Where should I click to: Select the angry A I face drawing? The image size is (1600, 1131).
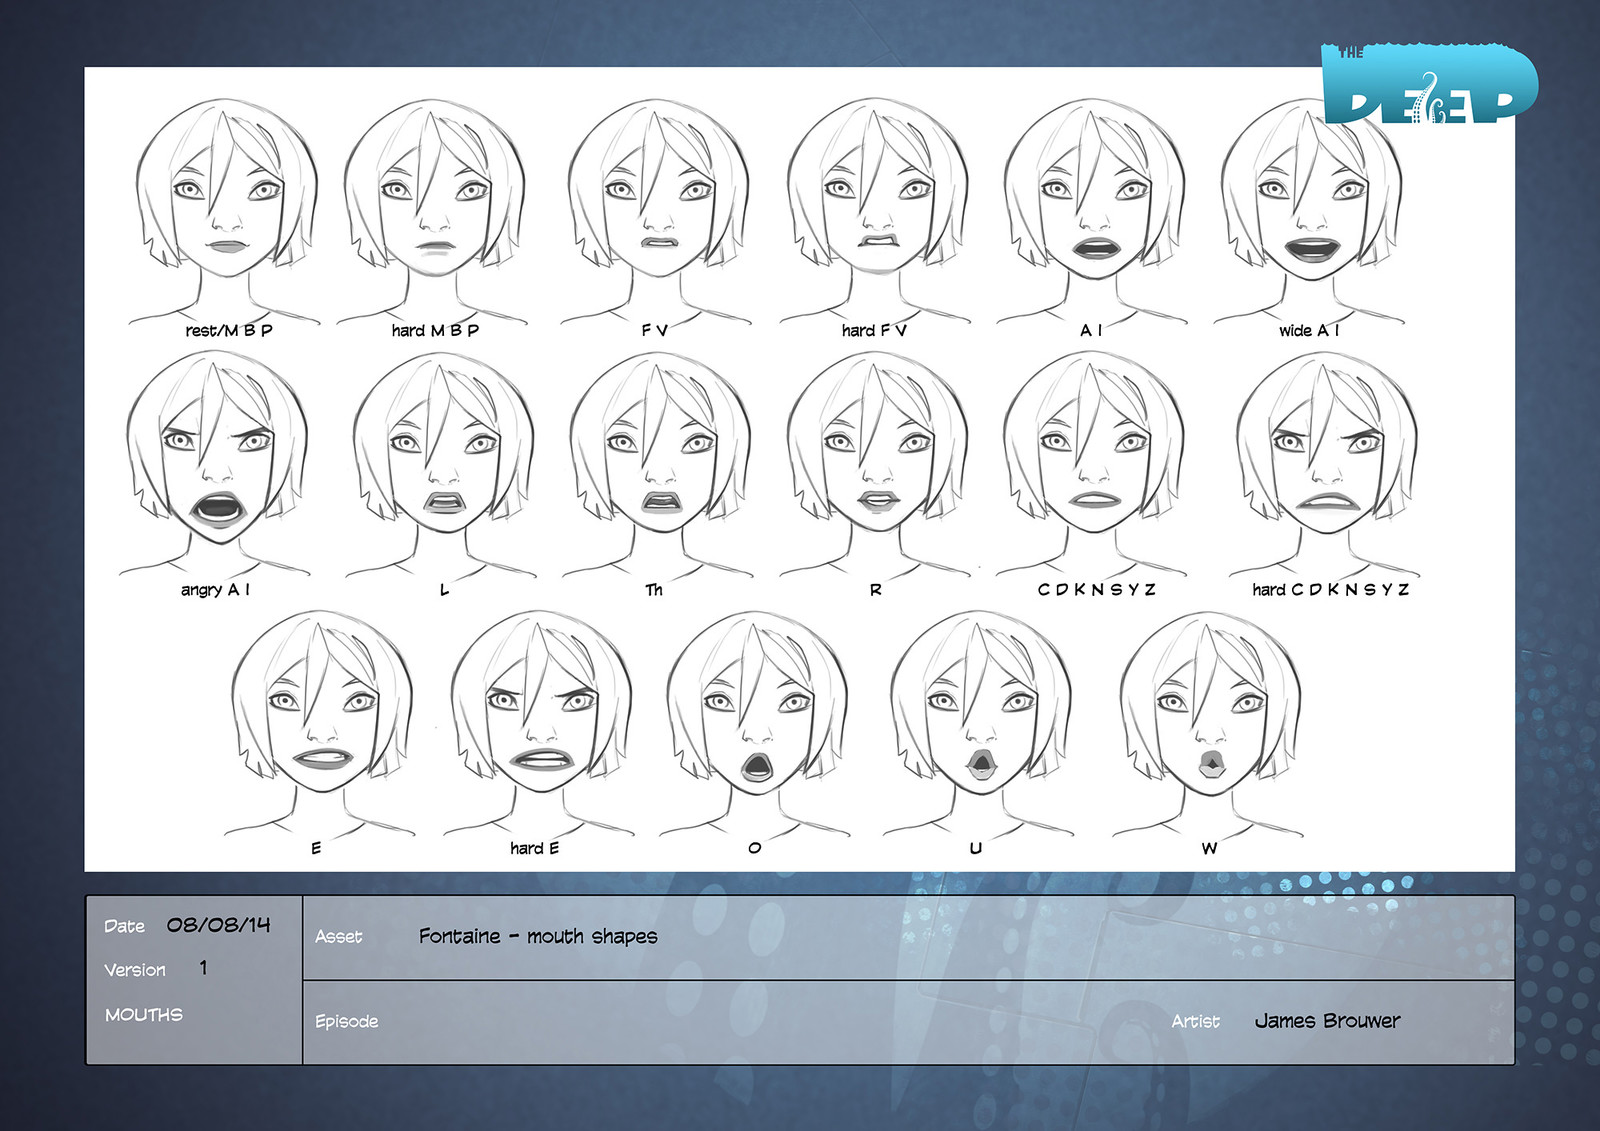217,464
